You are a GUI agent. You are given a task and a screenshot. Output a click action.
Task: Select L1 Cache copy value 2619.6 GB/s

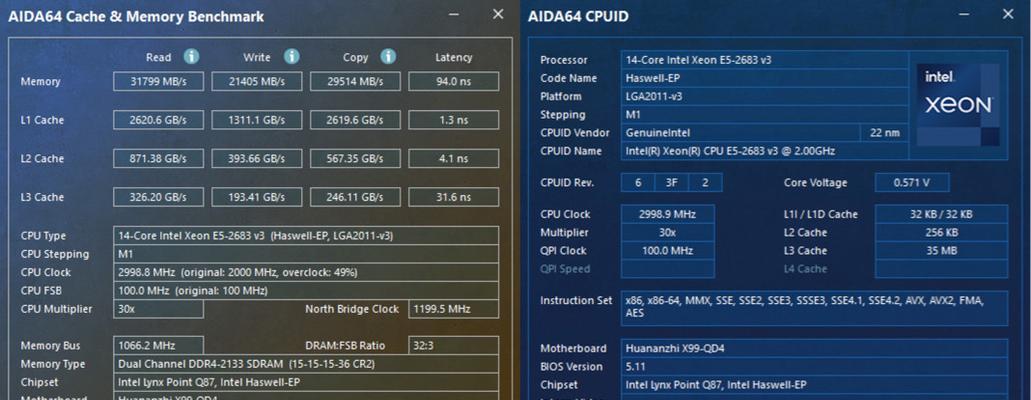(355, 120)
